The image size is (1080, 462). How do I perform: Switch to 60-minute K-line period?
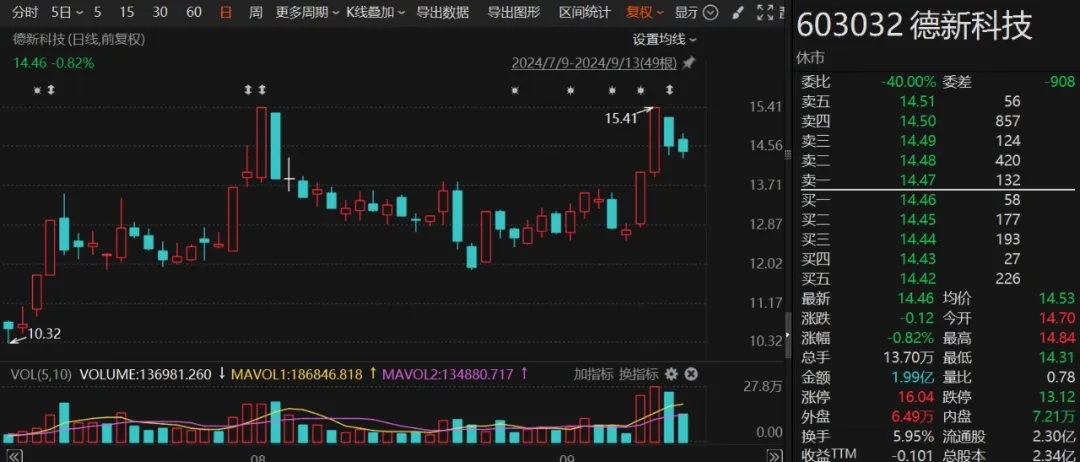pyautogui.click(x=194, y=12)
